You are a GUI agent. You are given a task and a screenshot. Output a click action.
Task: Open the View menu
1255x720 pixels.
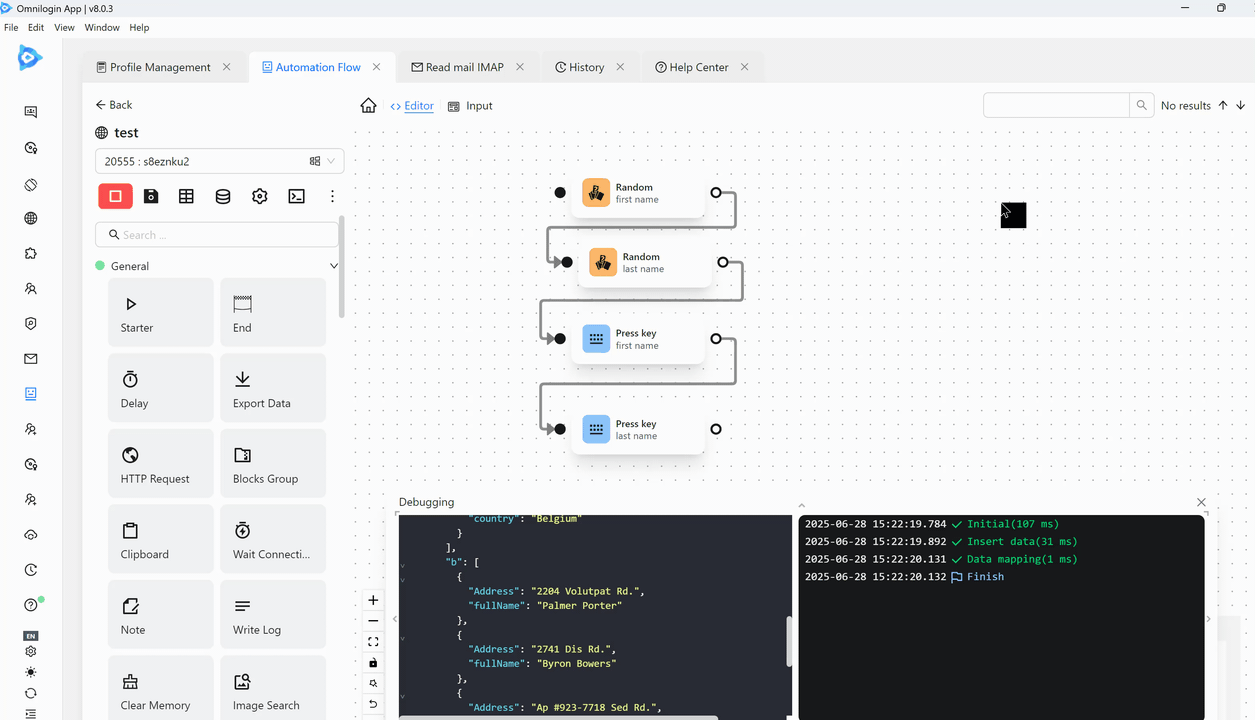[64, 27]
